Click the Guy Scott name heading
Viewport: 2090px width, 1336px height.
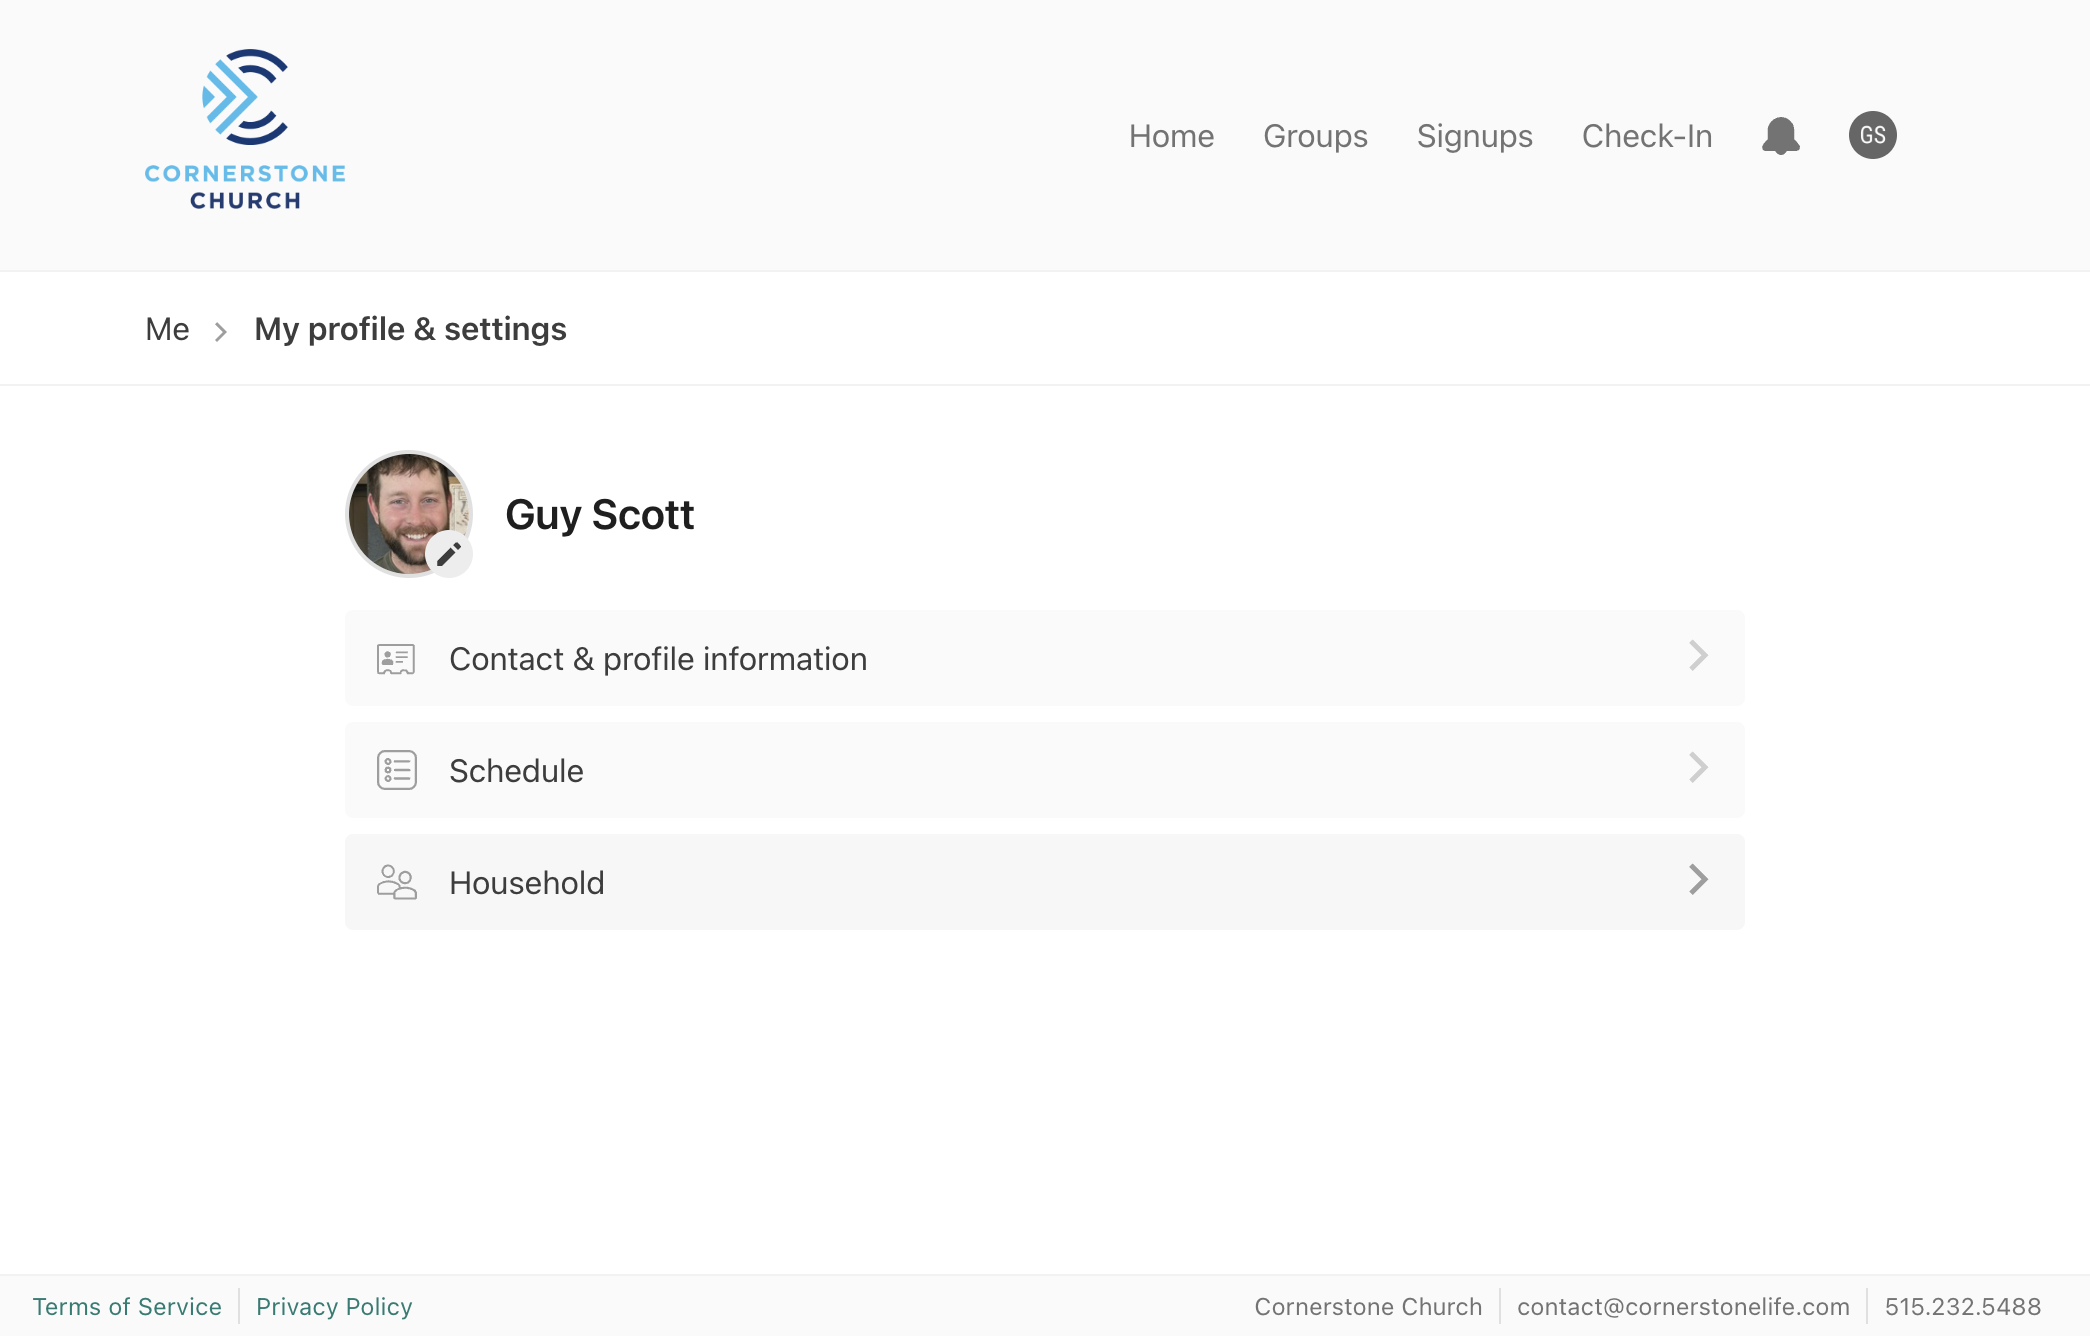(x=599, y=515)
